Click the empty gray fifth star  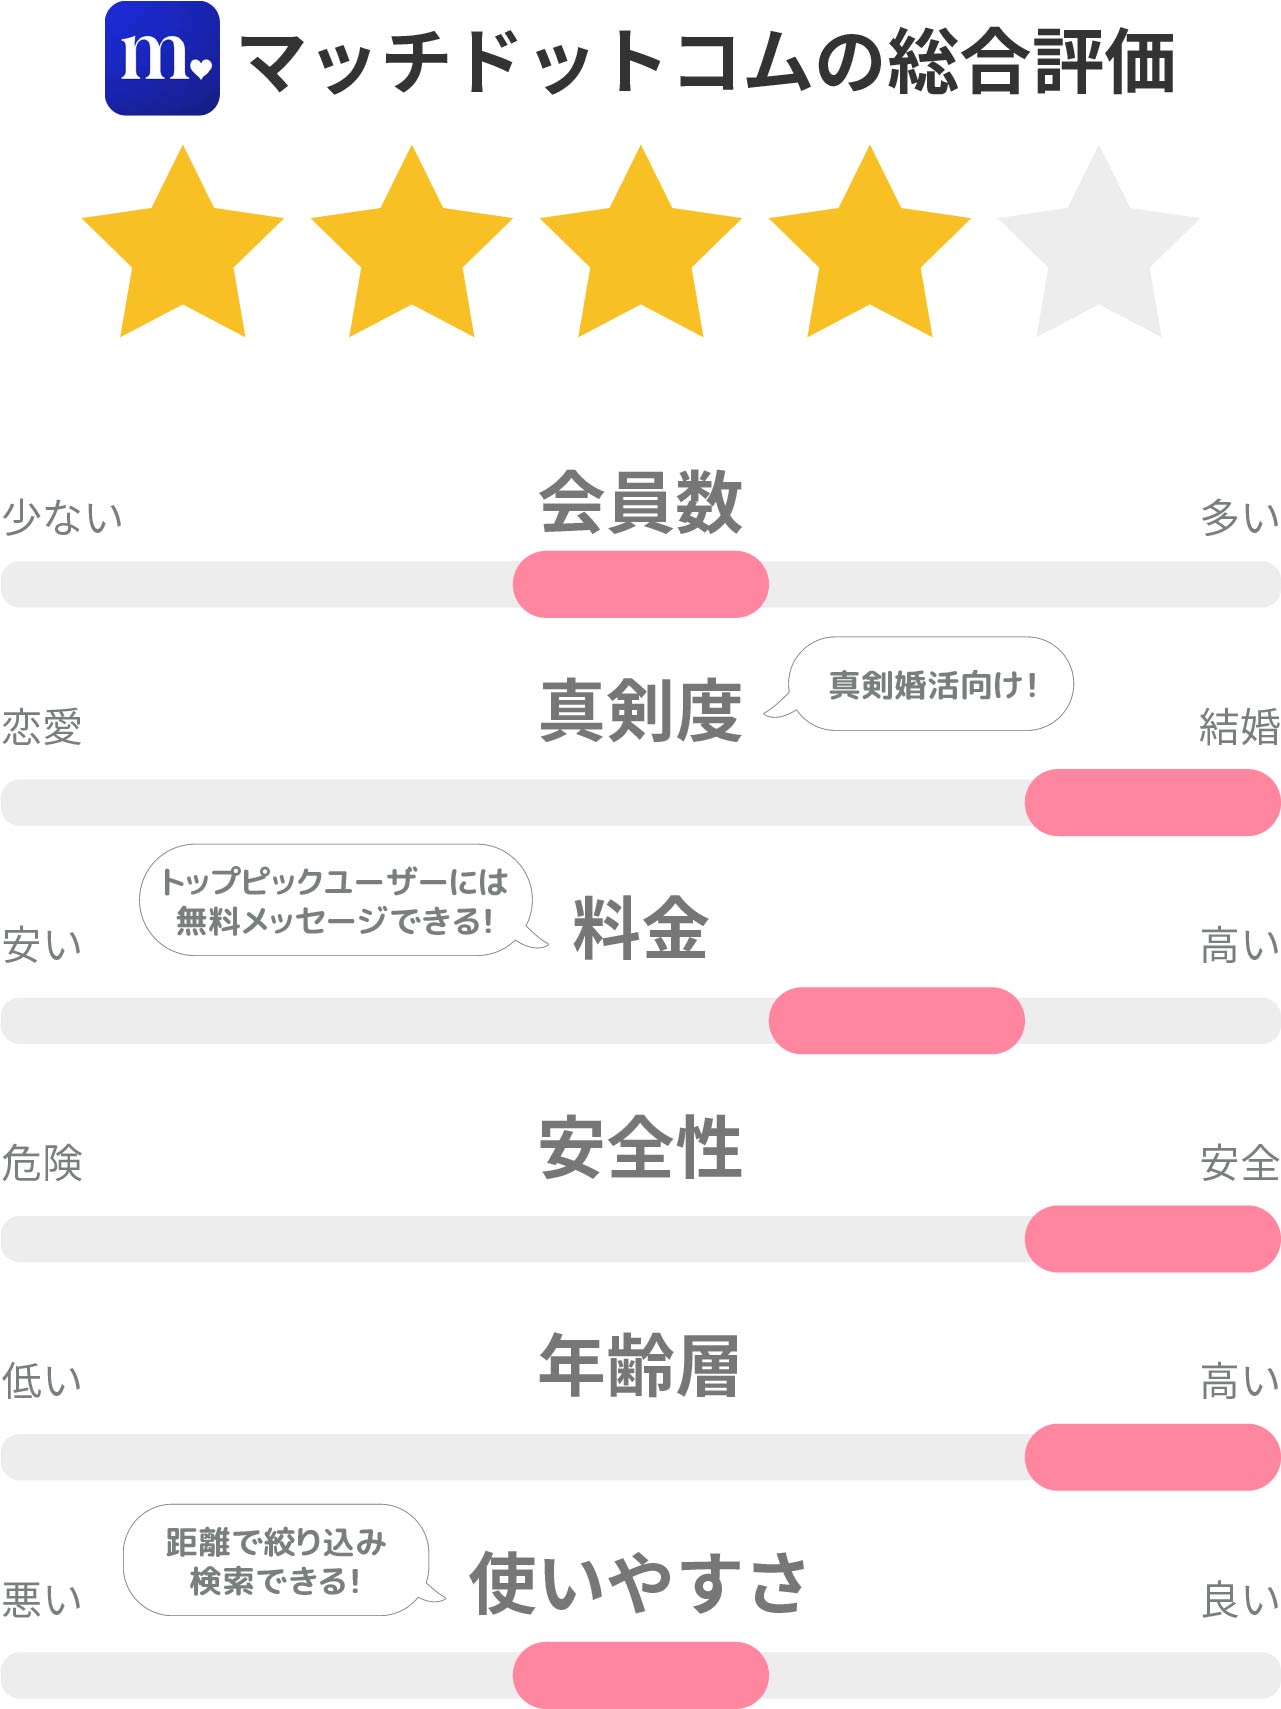1099,243
